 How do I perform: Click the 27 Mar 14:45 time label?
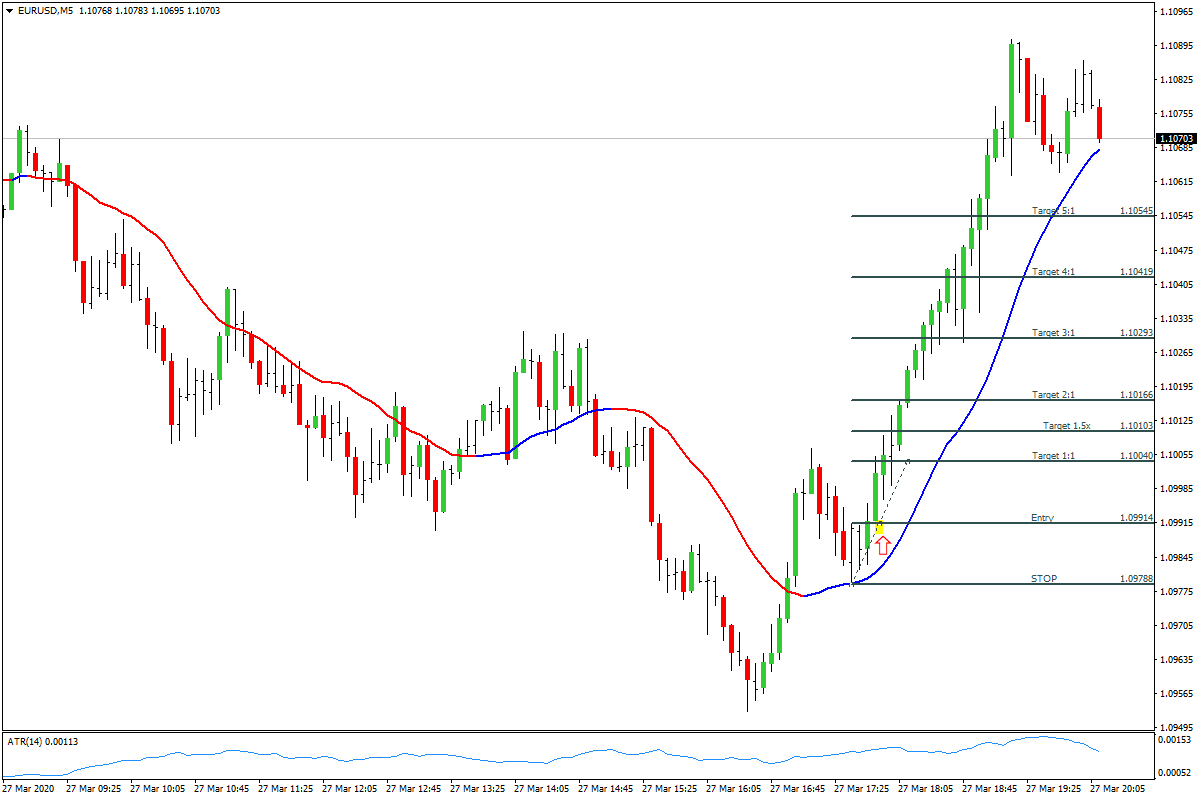point(606,789)
